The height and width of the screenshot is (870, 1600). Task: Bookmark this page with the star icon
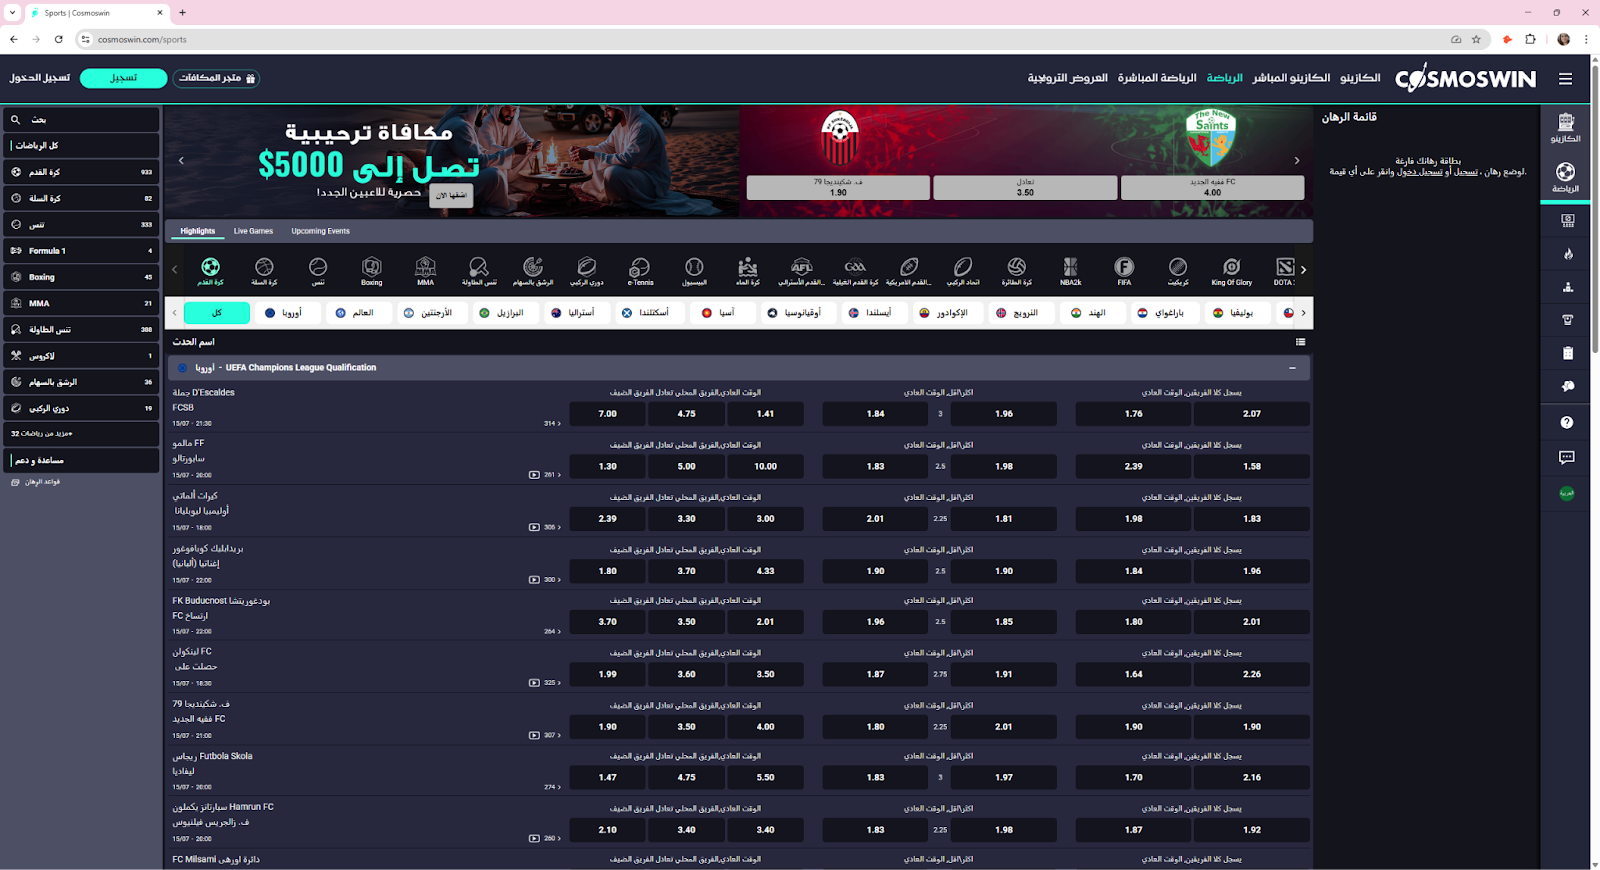click(x=1476, y=39)
